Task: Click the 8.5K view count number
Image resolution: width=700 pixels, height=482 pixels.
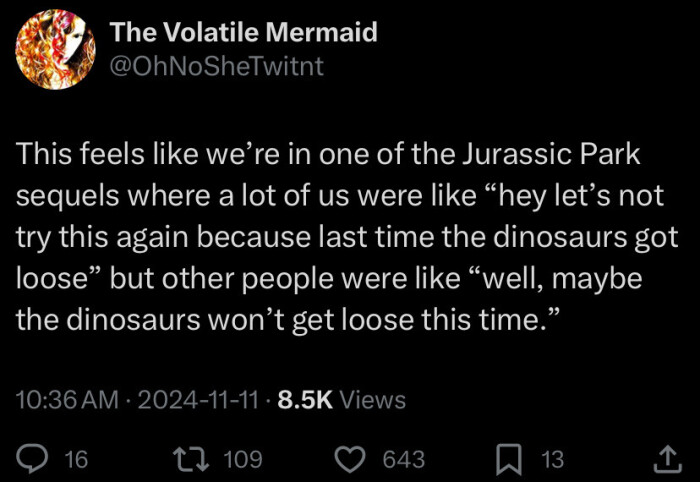Action: (304, 400)
